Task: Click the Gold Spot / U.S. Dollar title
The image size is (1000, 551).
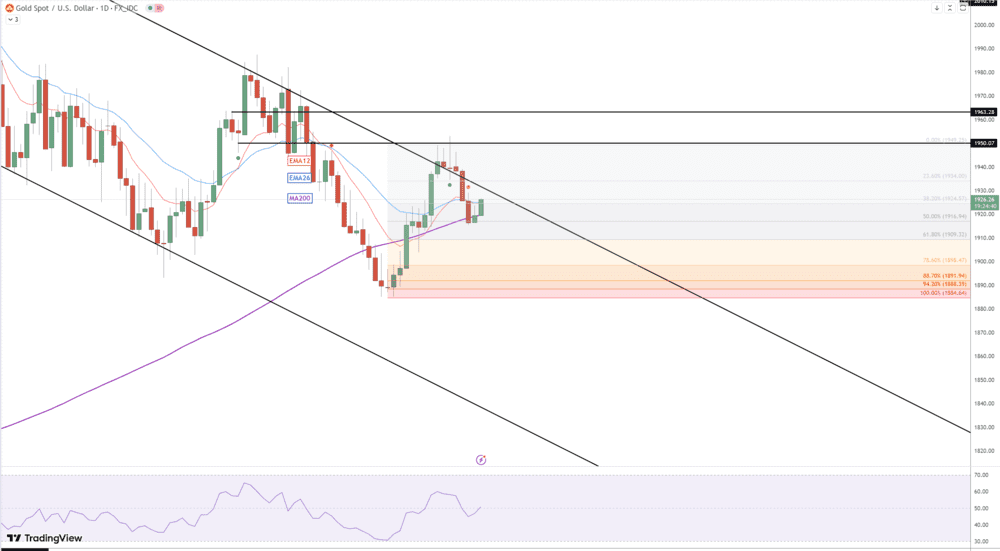Action: (58, 7)
